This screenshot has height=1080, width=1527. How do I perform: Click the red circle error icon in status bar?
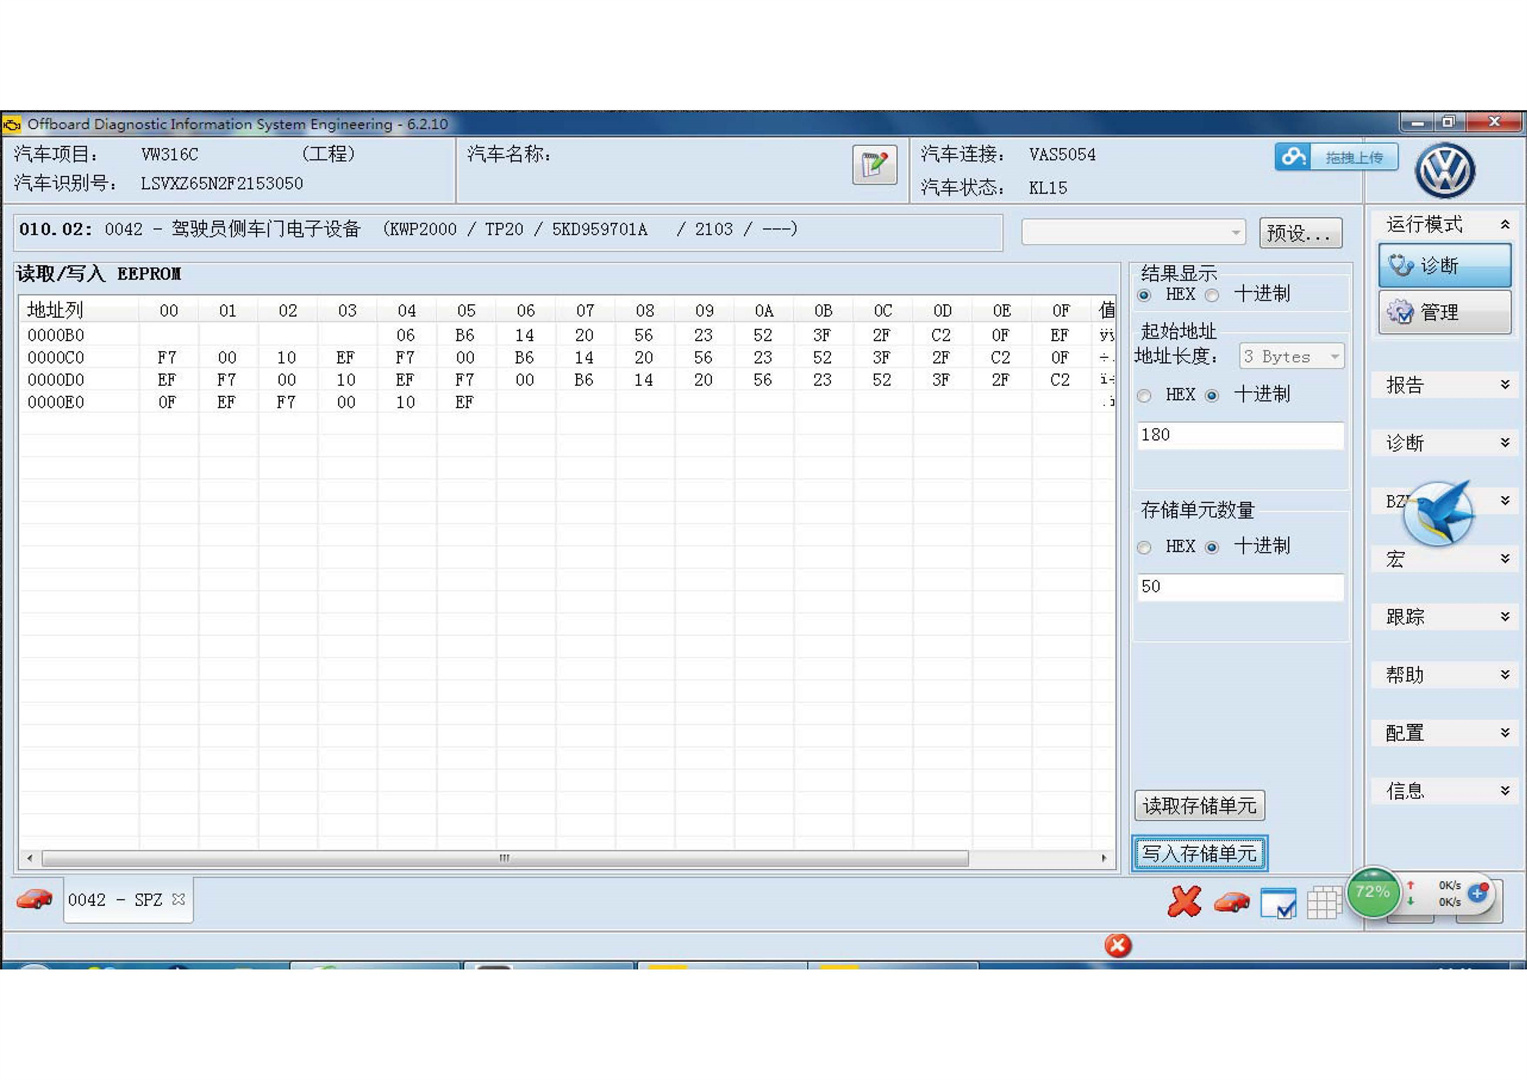(x=1118, y=945)
